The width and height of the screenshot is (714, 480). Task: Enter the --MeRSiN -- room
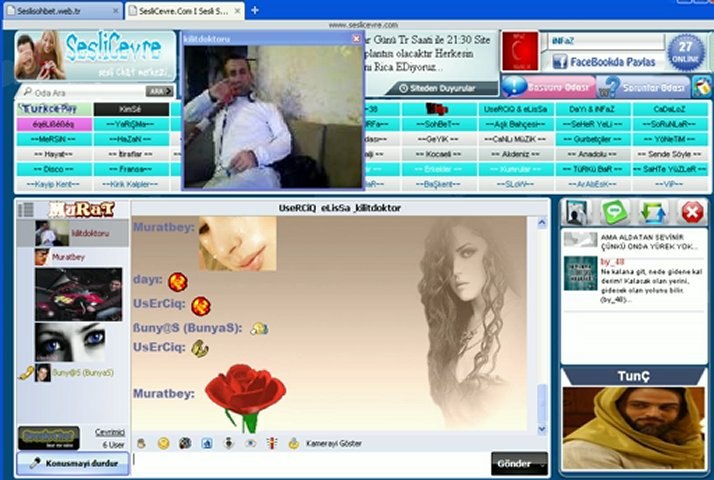pos(54,139)
